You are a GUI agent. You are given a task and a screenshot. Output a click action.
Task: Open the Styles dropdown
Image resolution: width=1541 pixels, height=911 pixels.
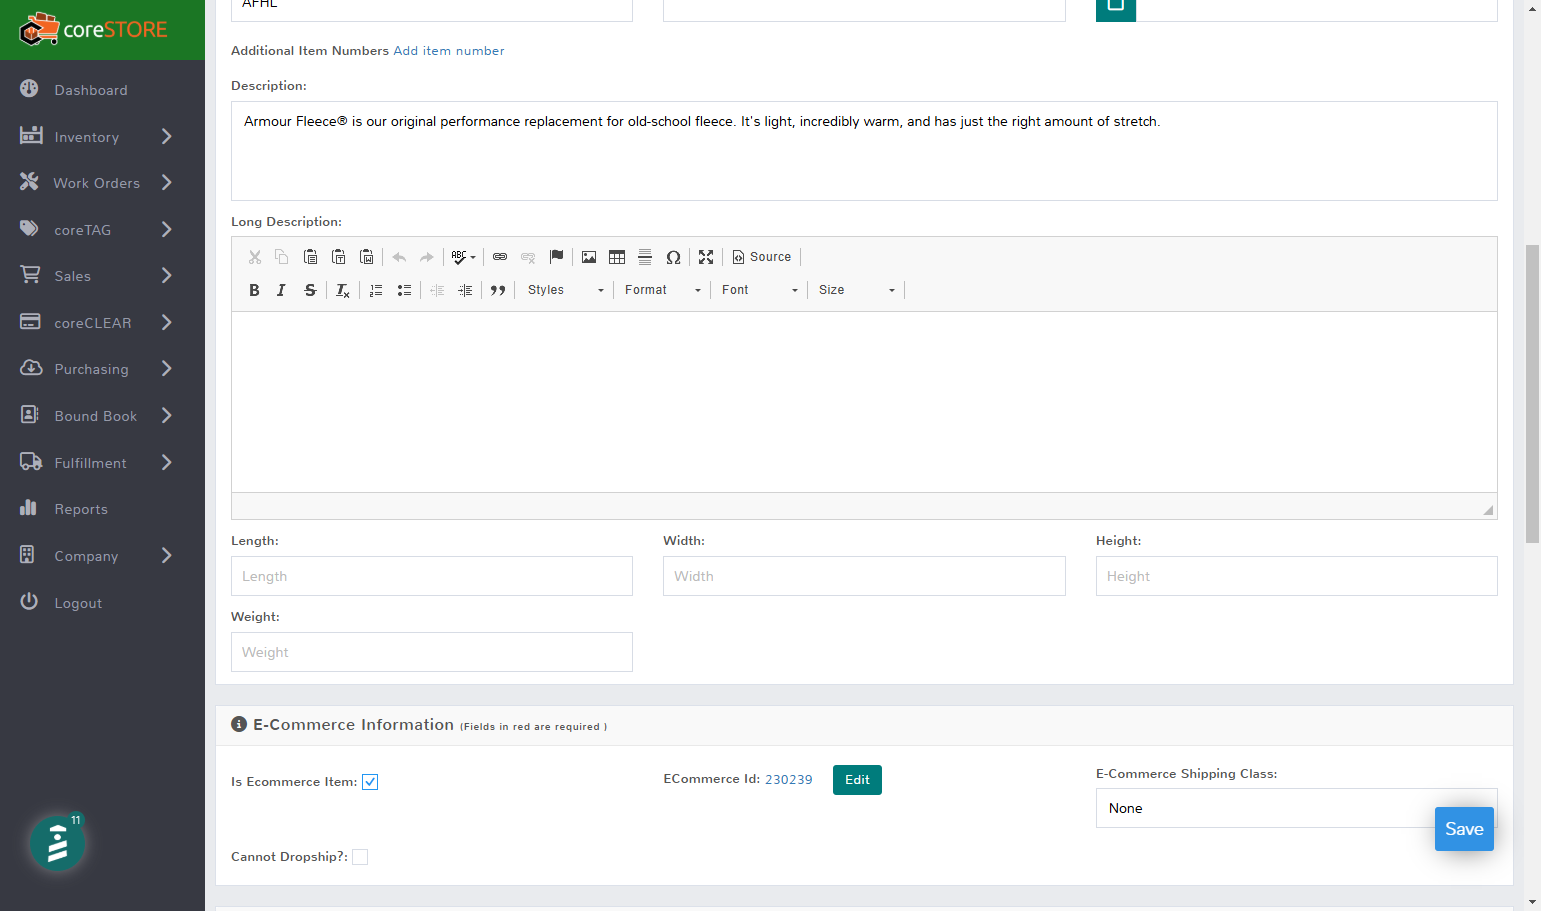566,290
